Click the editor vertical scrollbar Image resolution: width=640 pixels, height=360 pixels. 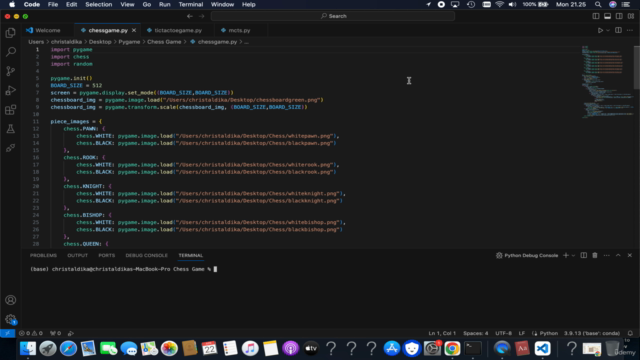637,68
